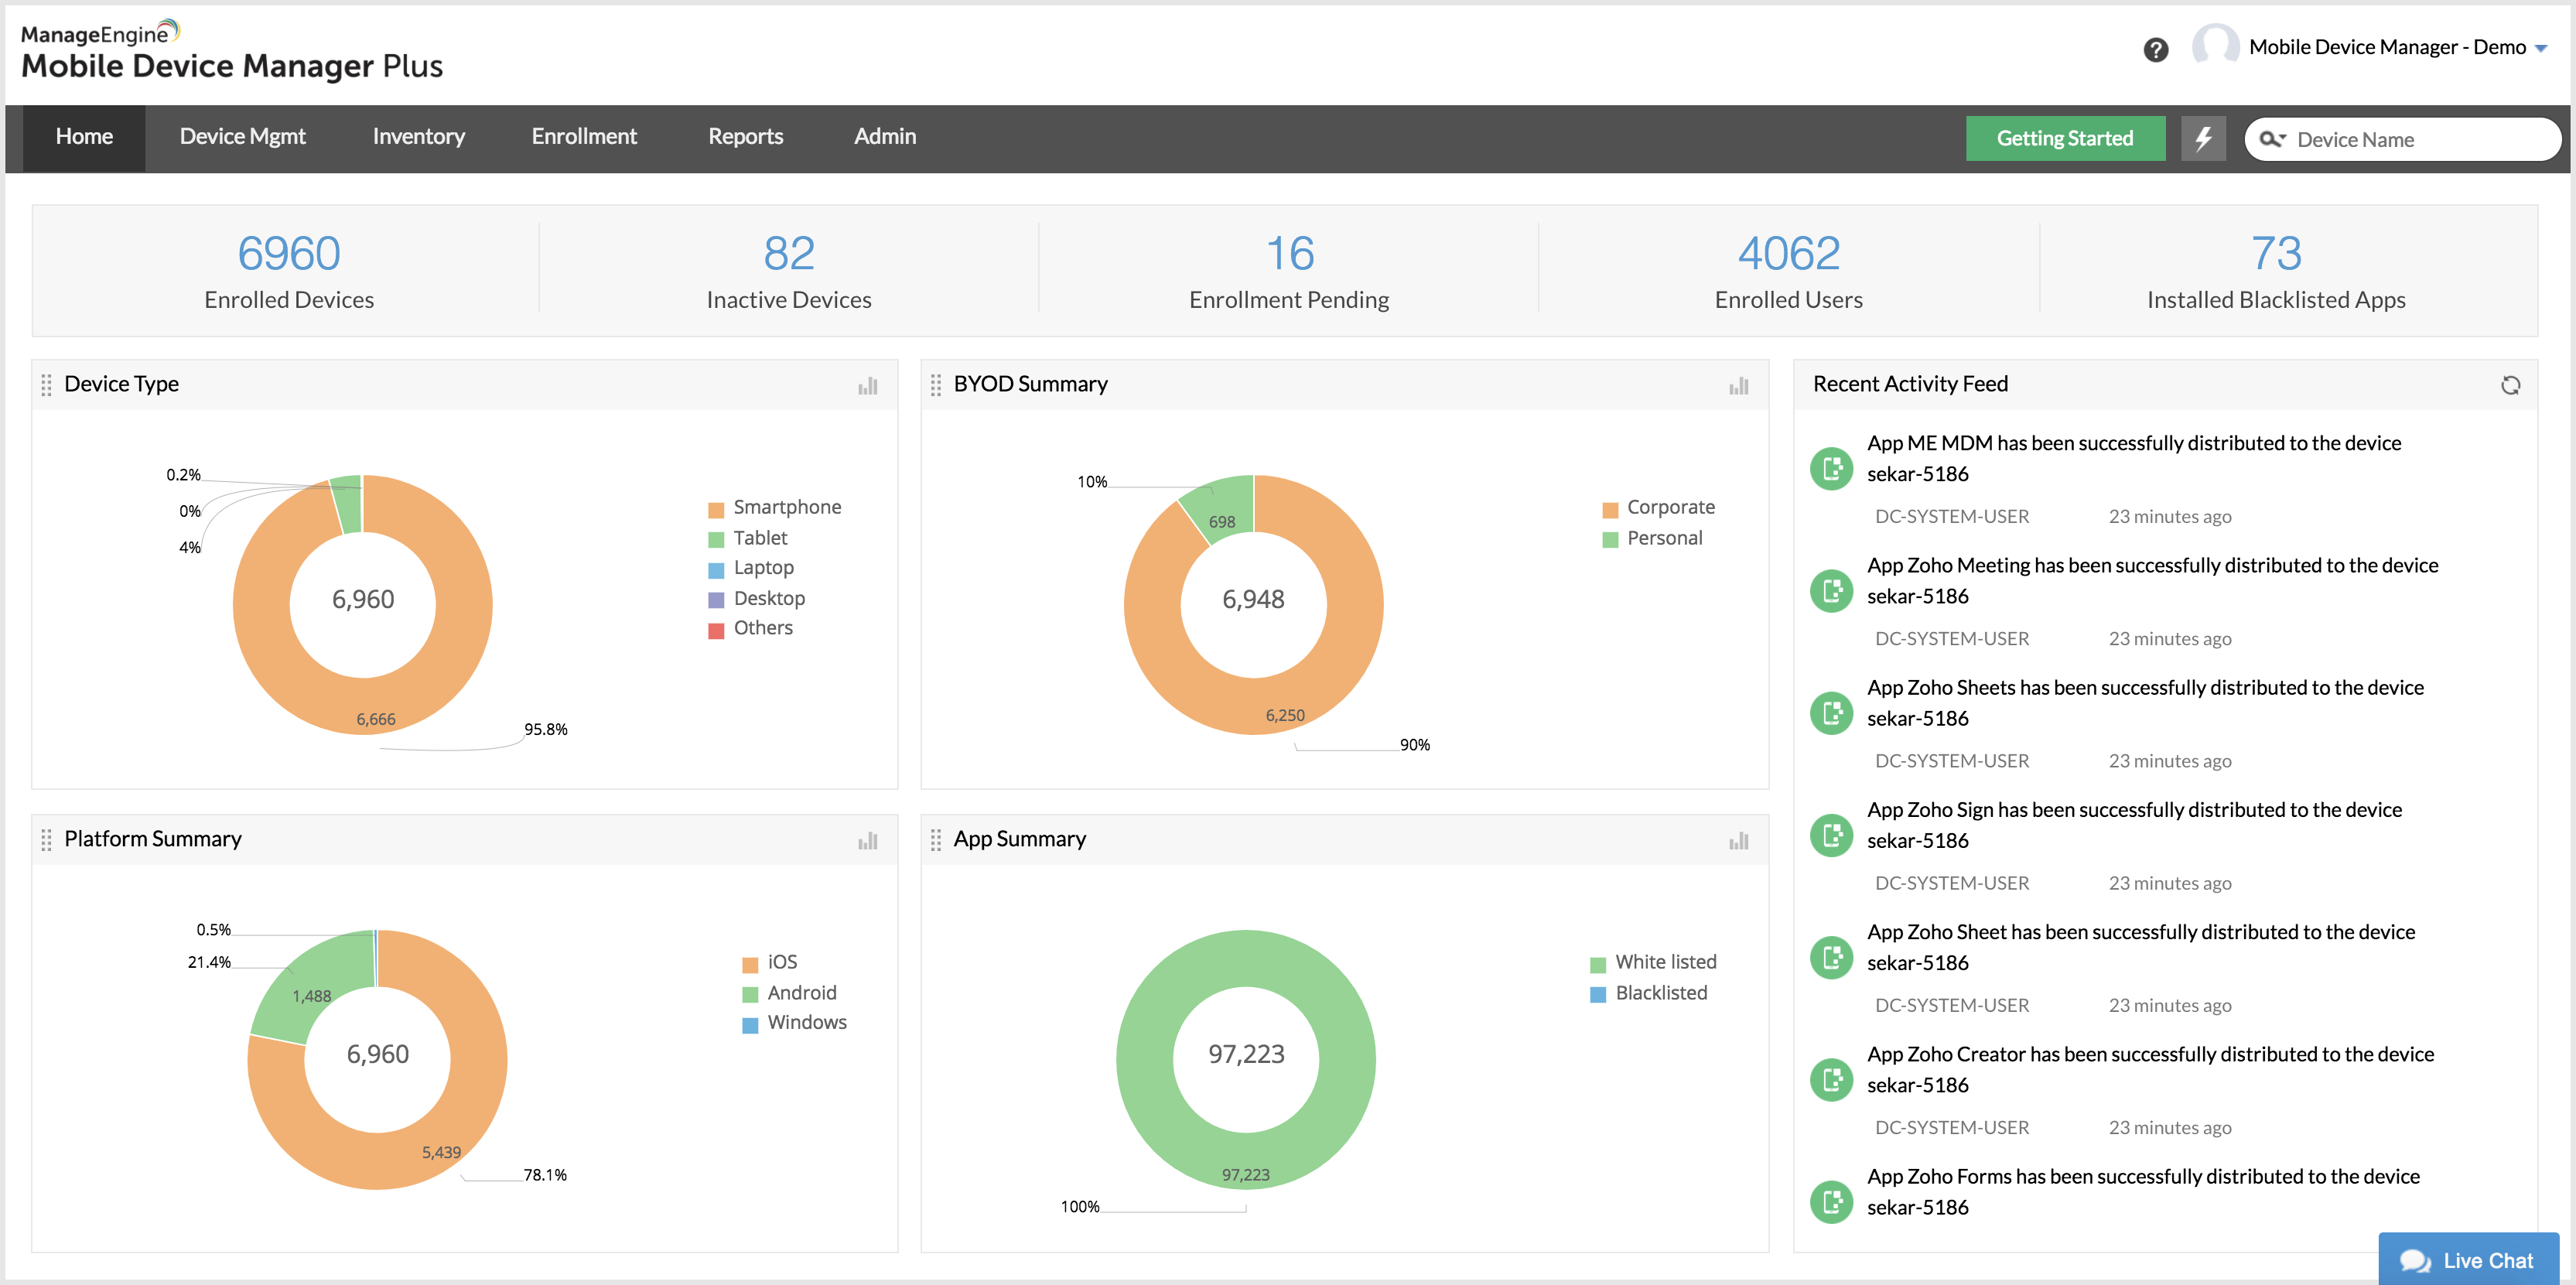Expand the Admin dropdown menu

[x=887, y=136]
